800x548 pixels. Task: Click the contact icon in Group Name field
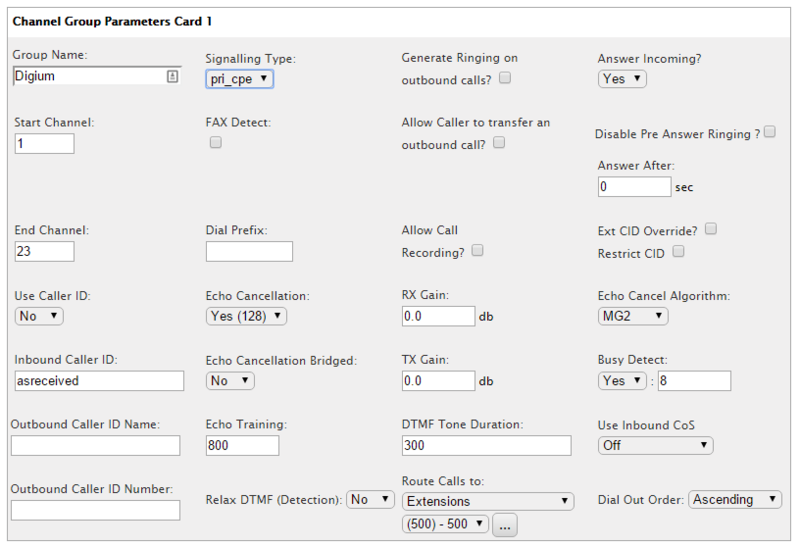172,76
